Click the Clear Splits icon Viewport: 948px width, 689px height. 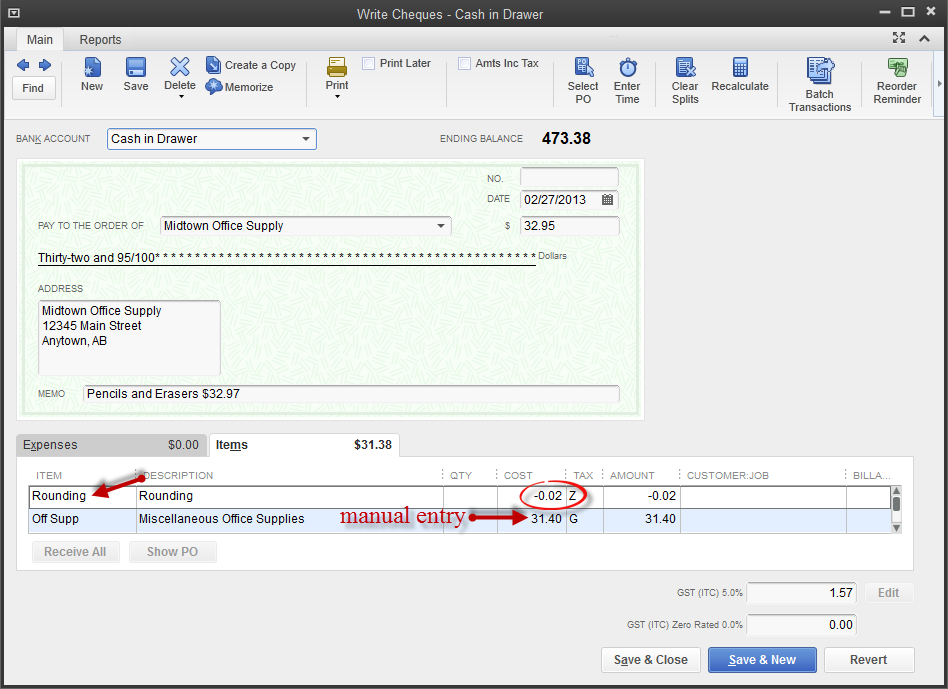[685, 68]
